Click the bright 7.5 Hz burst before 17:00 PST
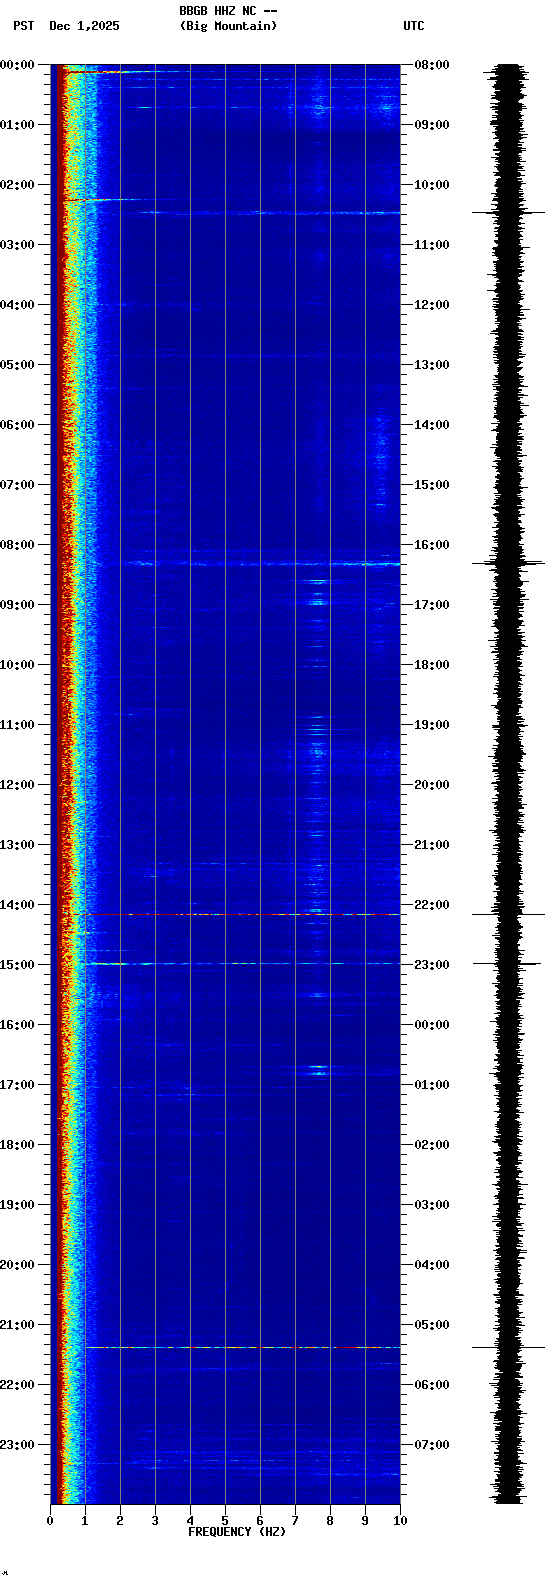Image resolution: width=552 pixels, height=1584 pixels. [x=318, y=1069]
